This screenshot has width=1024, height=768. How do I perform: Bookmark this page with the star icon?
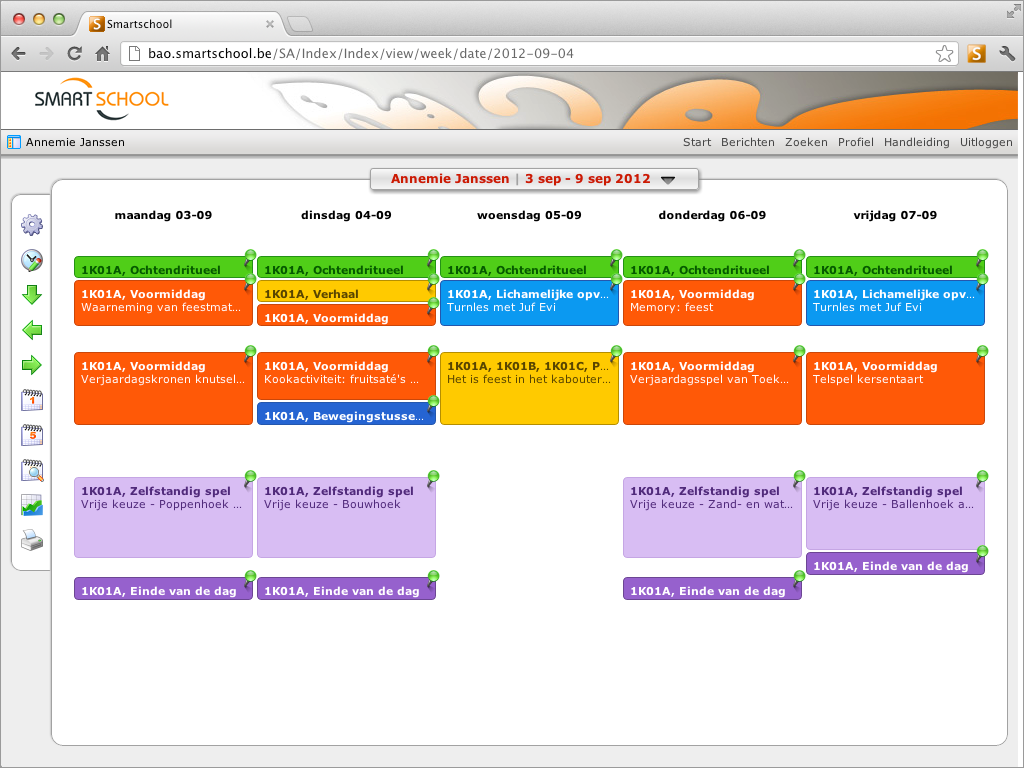[x=944, y=54]
